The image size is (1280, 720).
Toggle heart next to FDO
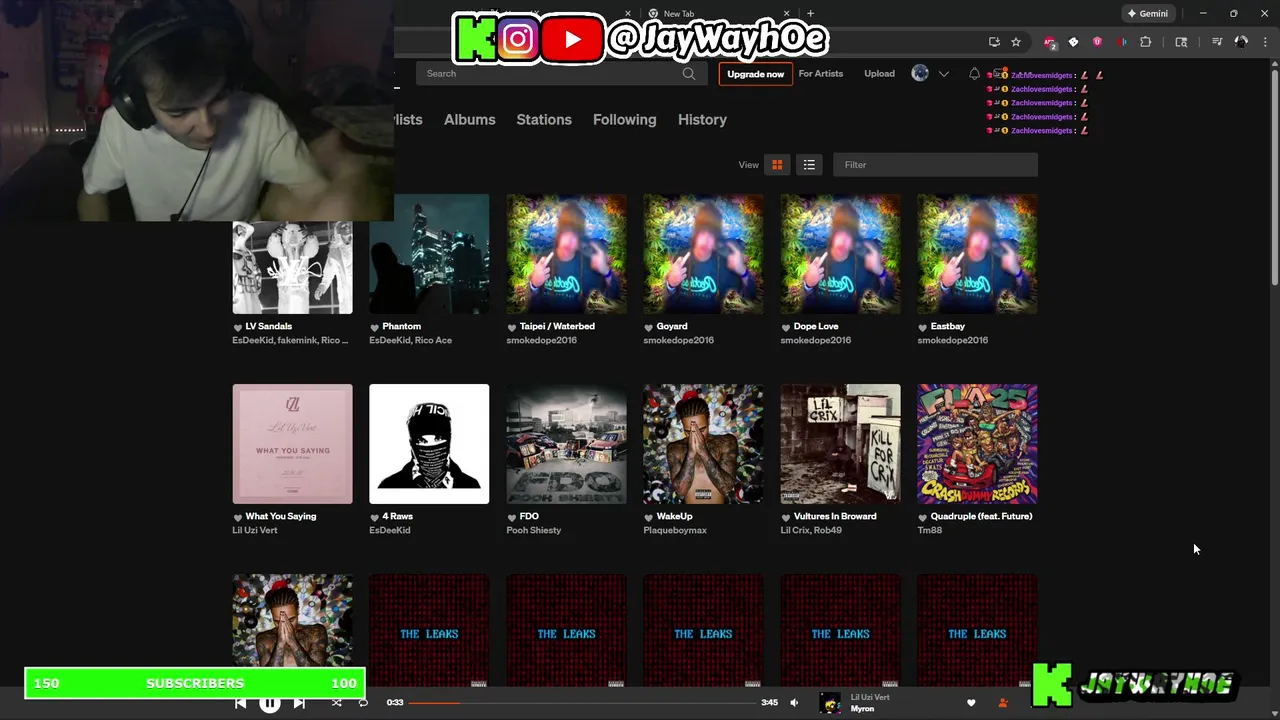click(x=512, y=517)
